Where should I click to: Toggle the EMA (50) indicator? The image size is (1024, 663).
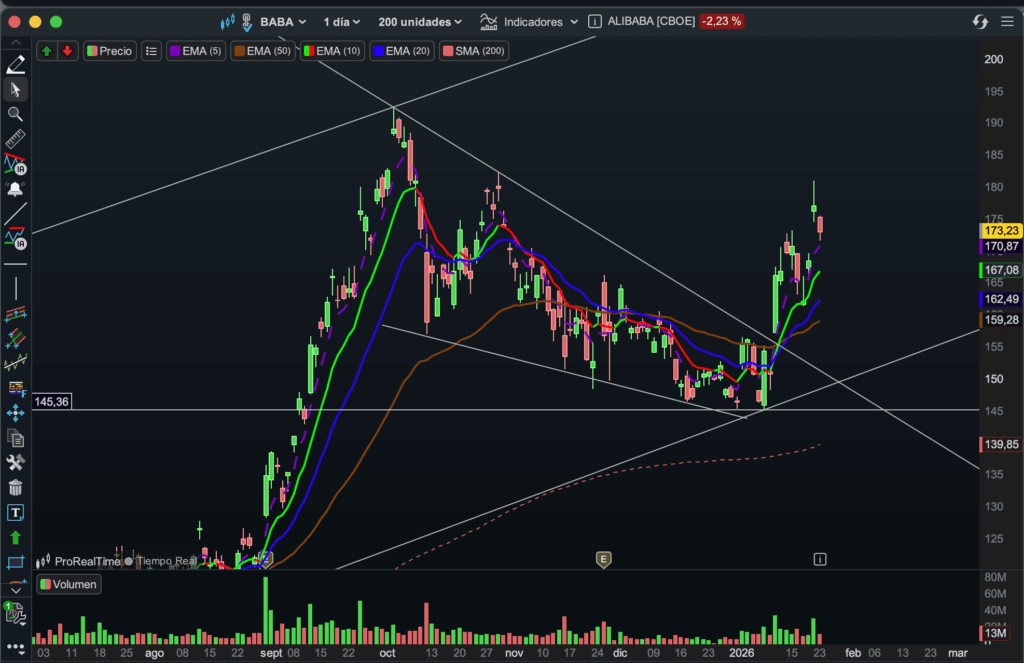coord(262,51)
